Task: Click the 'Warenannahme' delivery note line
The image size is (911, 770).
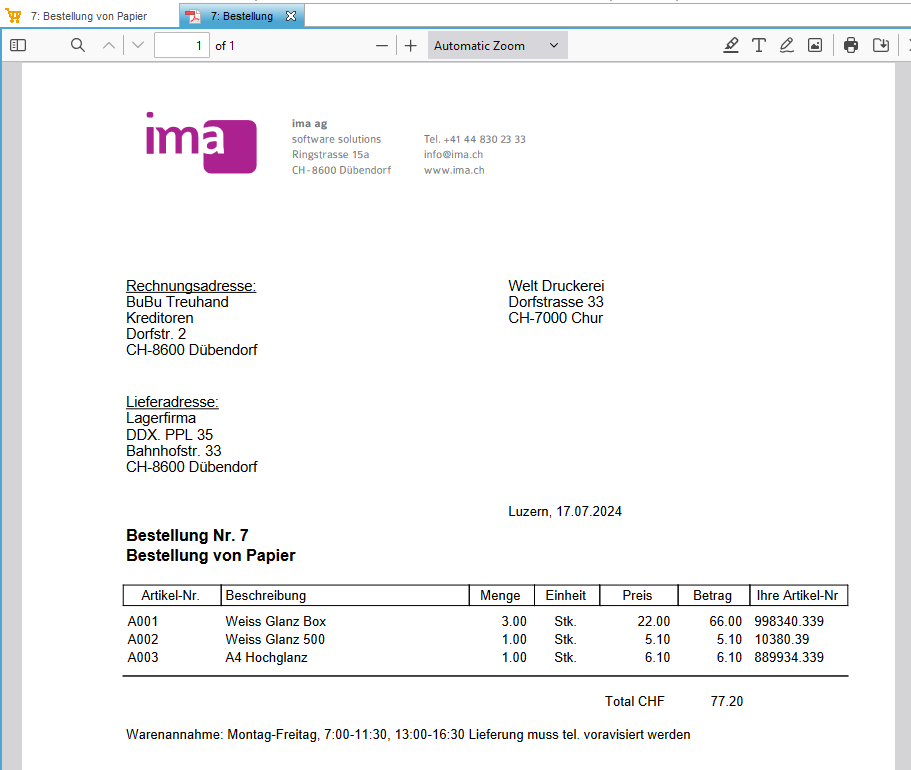Action: (408, 735)
